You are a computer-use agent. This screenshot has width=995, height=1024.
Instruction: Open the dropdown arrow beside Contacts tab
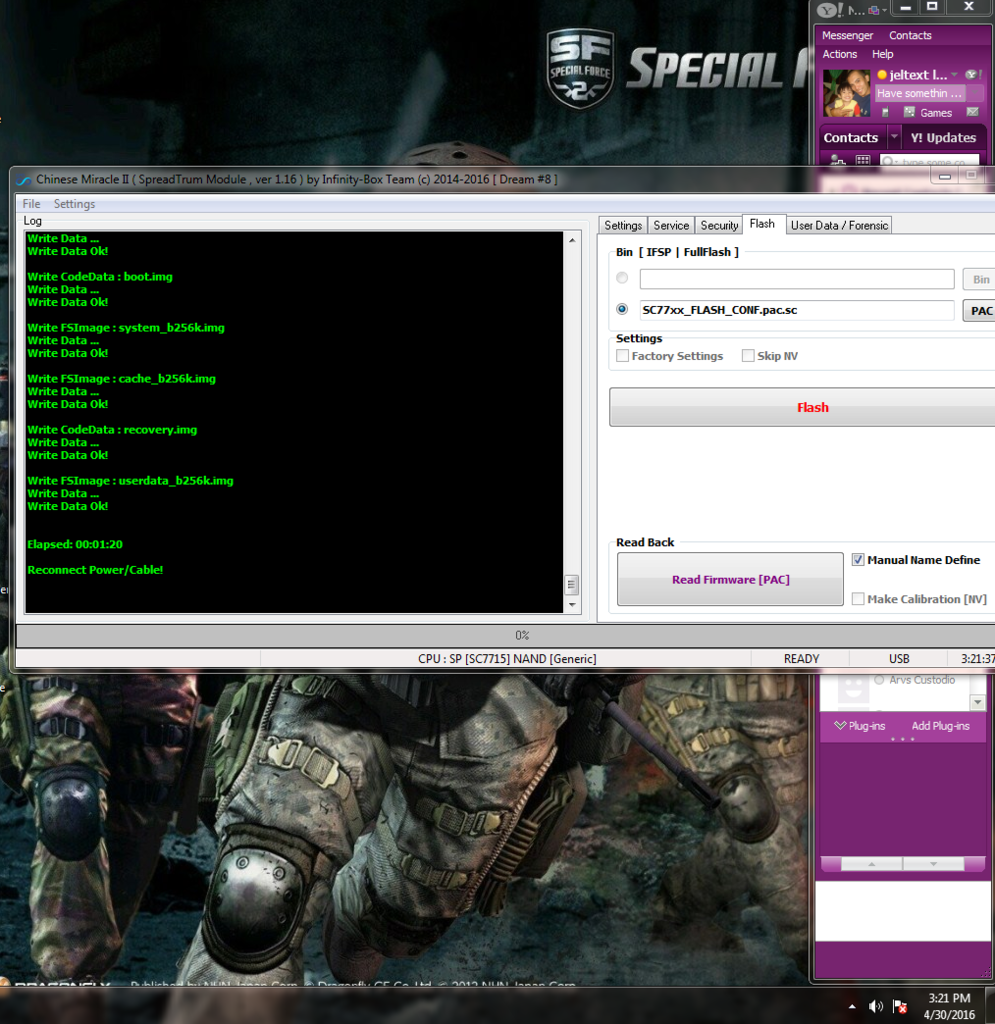coord(894,138)
